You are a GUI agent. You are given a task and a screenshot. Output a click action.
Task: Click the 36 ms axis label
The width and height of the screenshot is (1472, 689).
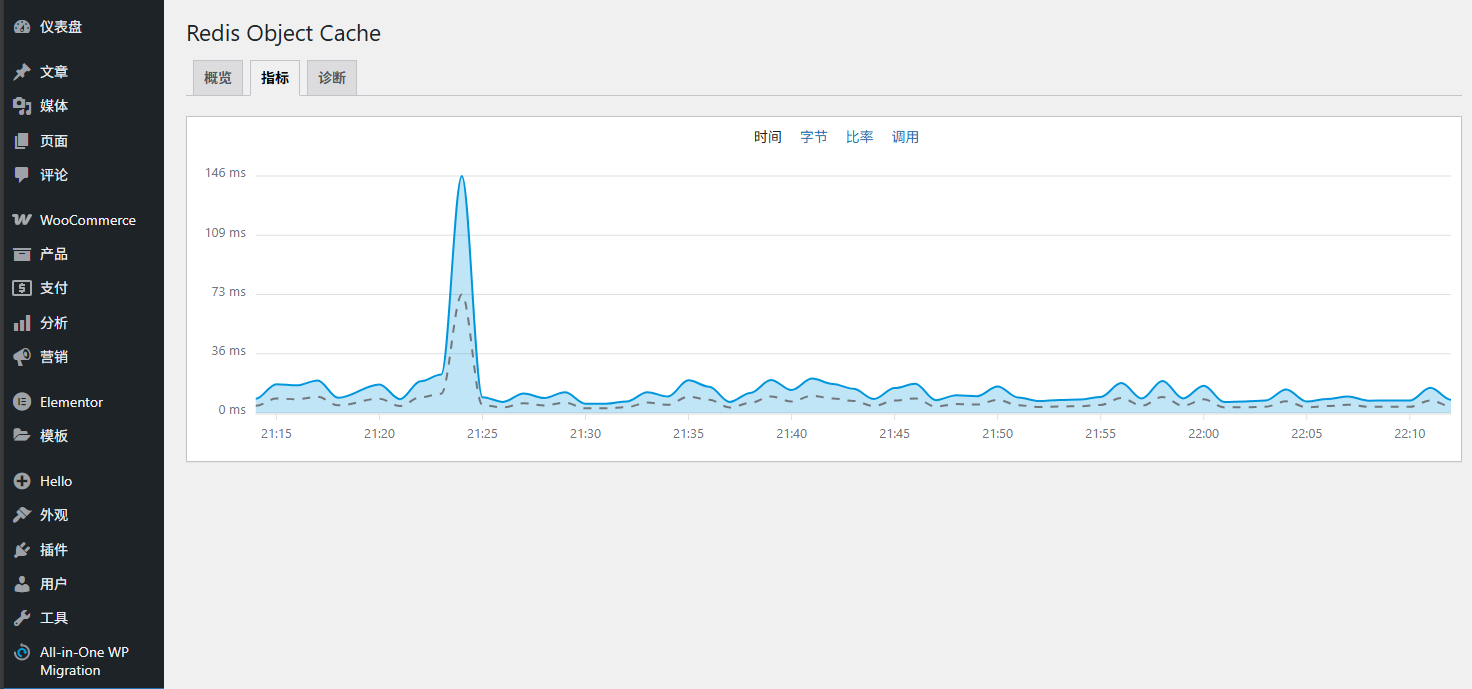229,351
